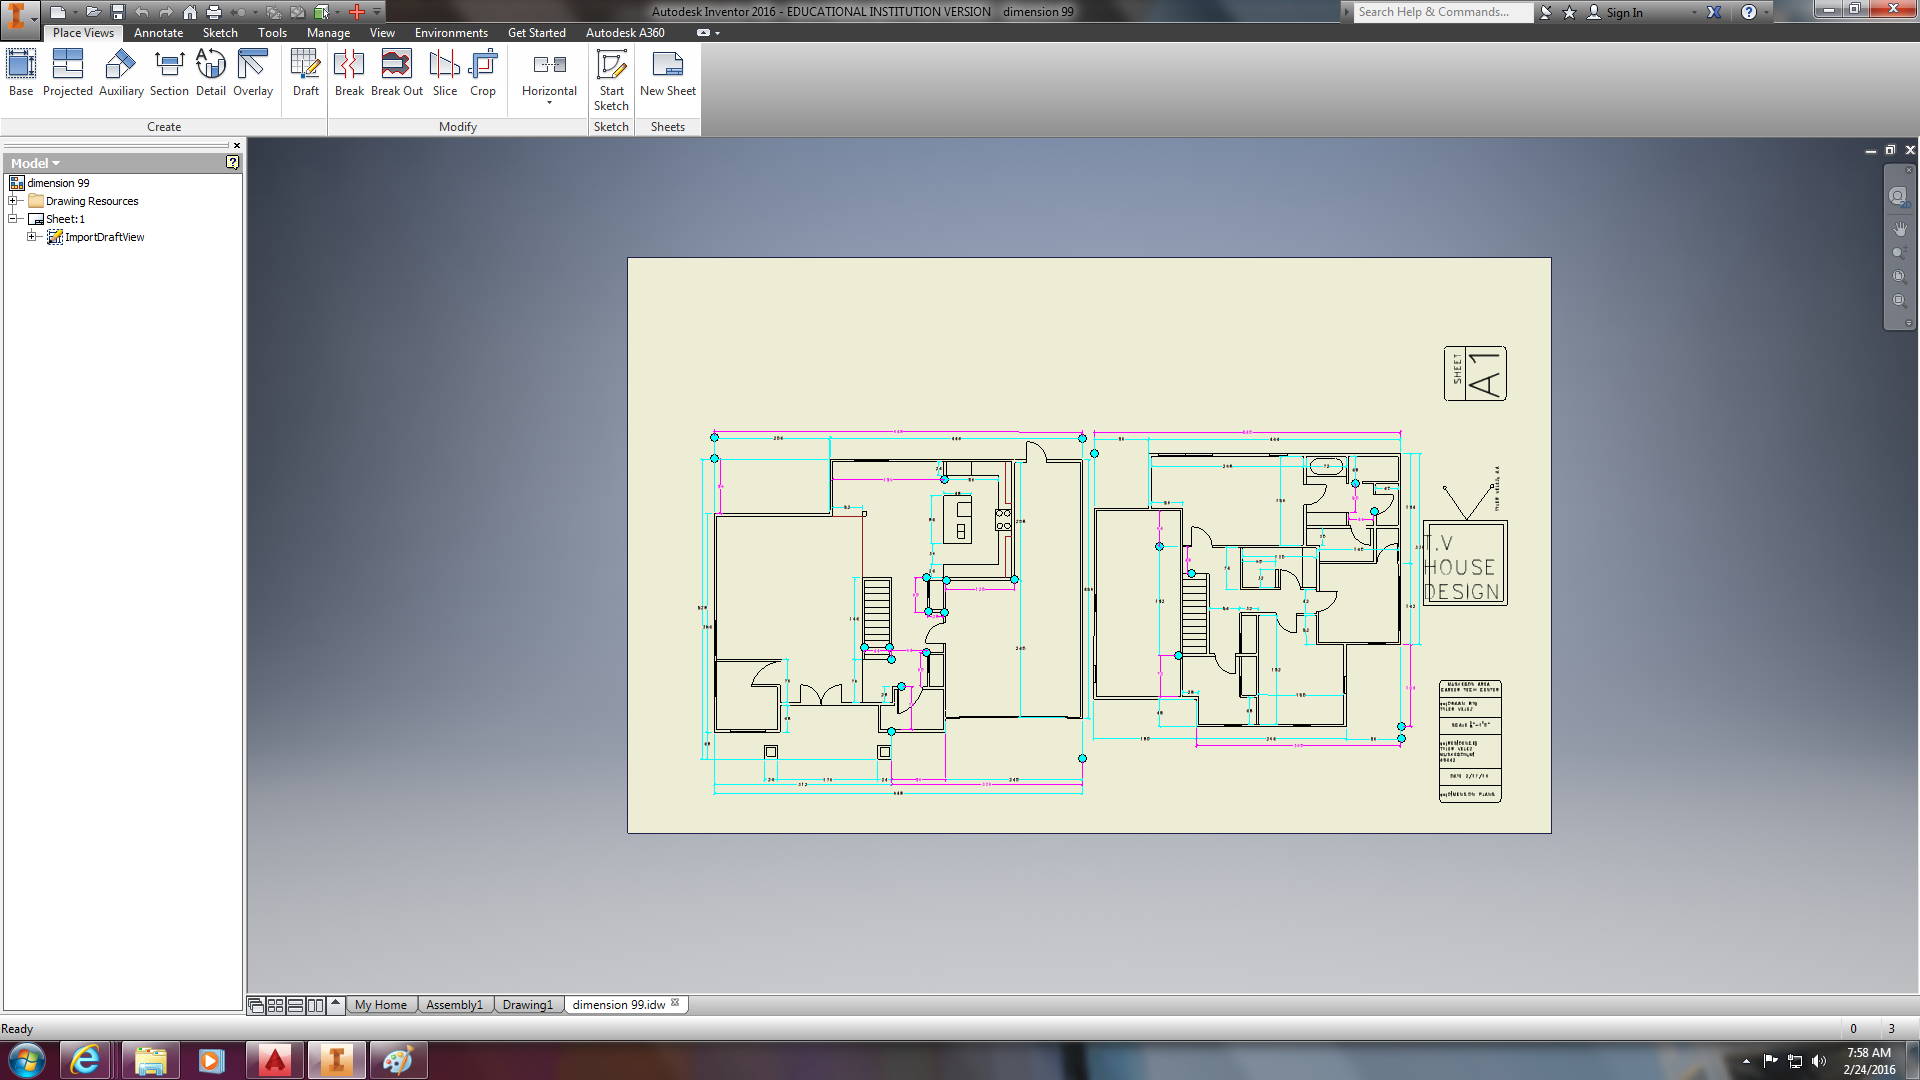Select the Base view tool
Screen dimensions: 1920x1080
[21, 73]
